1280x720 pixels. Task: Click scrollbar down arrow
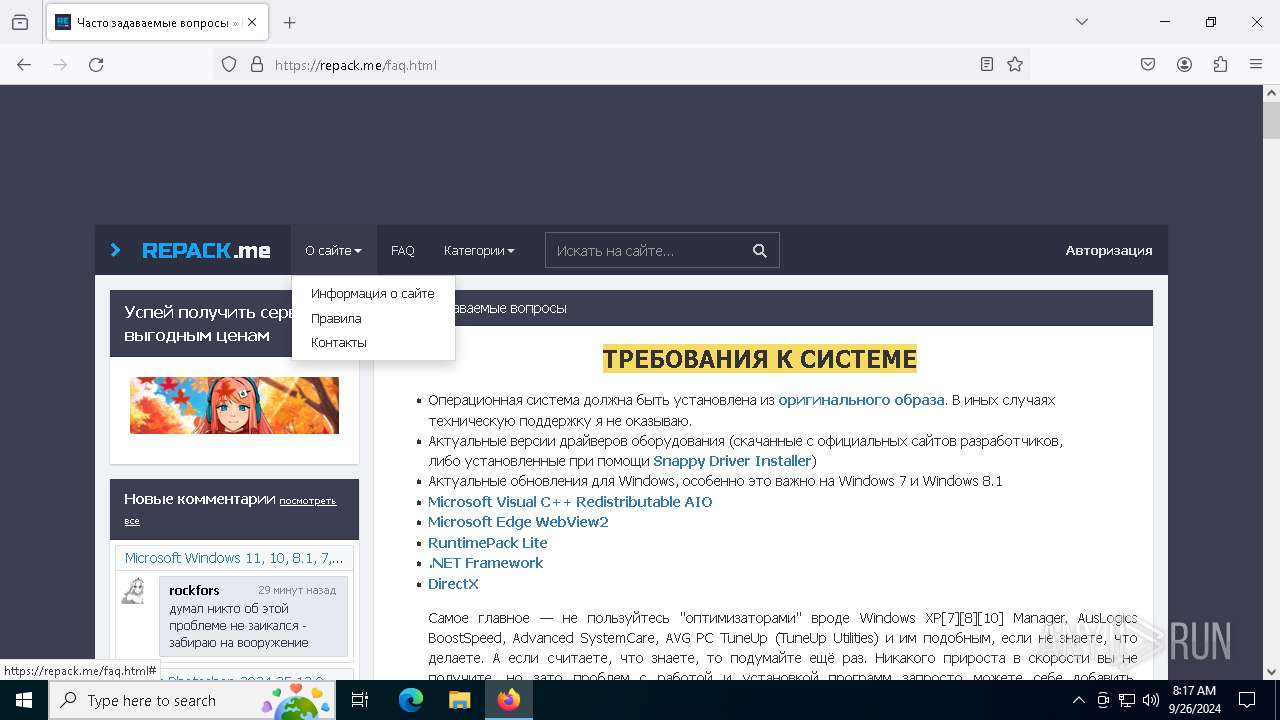1271,672
